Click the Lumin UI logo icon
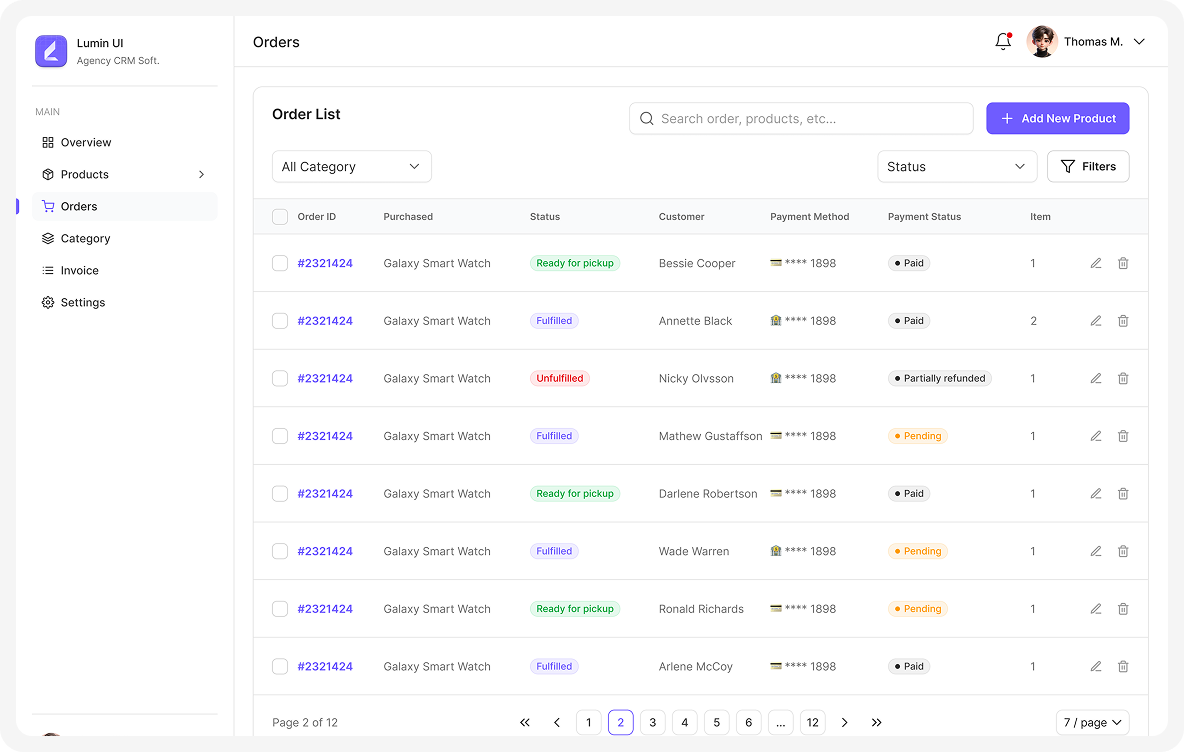 51,51
